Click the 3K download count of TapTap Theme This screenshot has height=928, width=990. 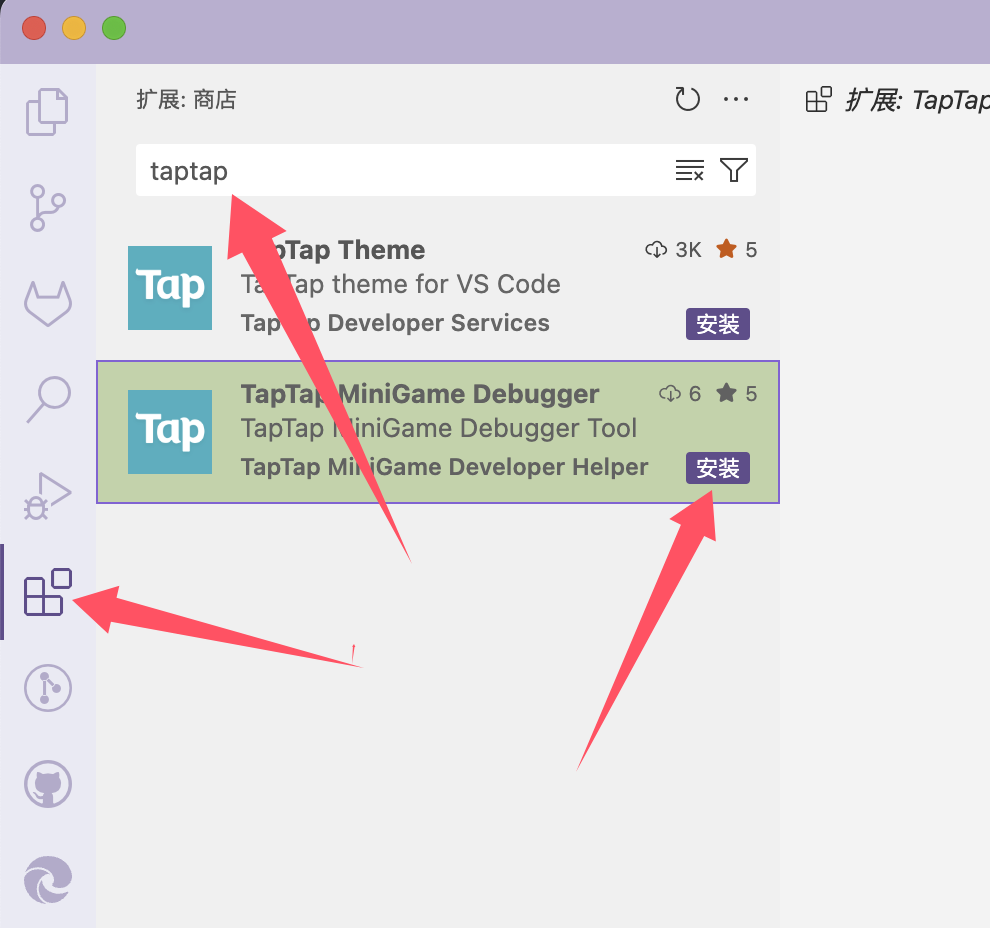click(673, 250)
